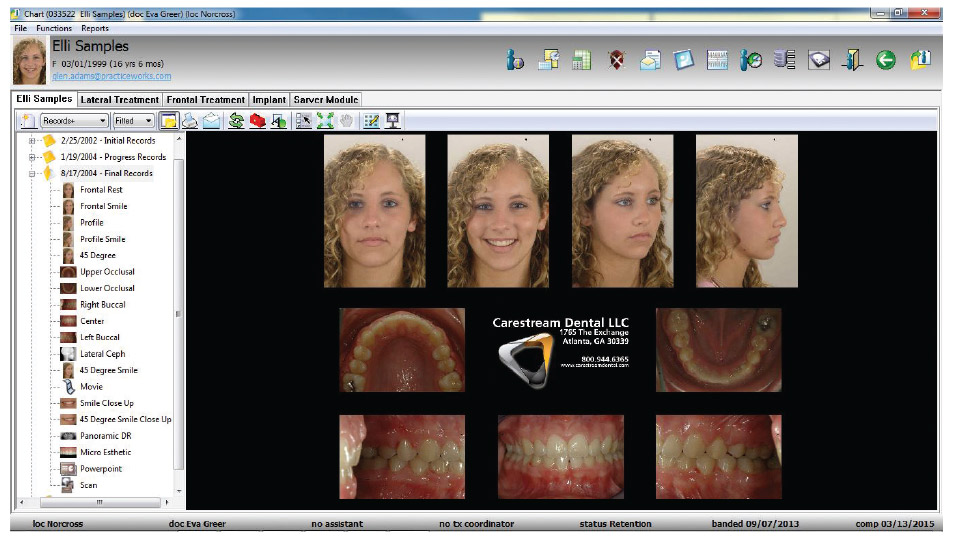Click the tree panel horizontal scrollbar
Viewport: 959px width, 543px height.
pyautogui.click(x=98, y=501)
